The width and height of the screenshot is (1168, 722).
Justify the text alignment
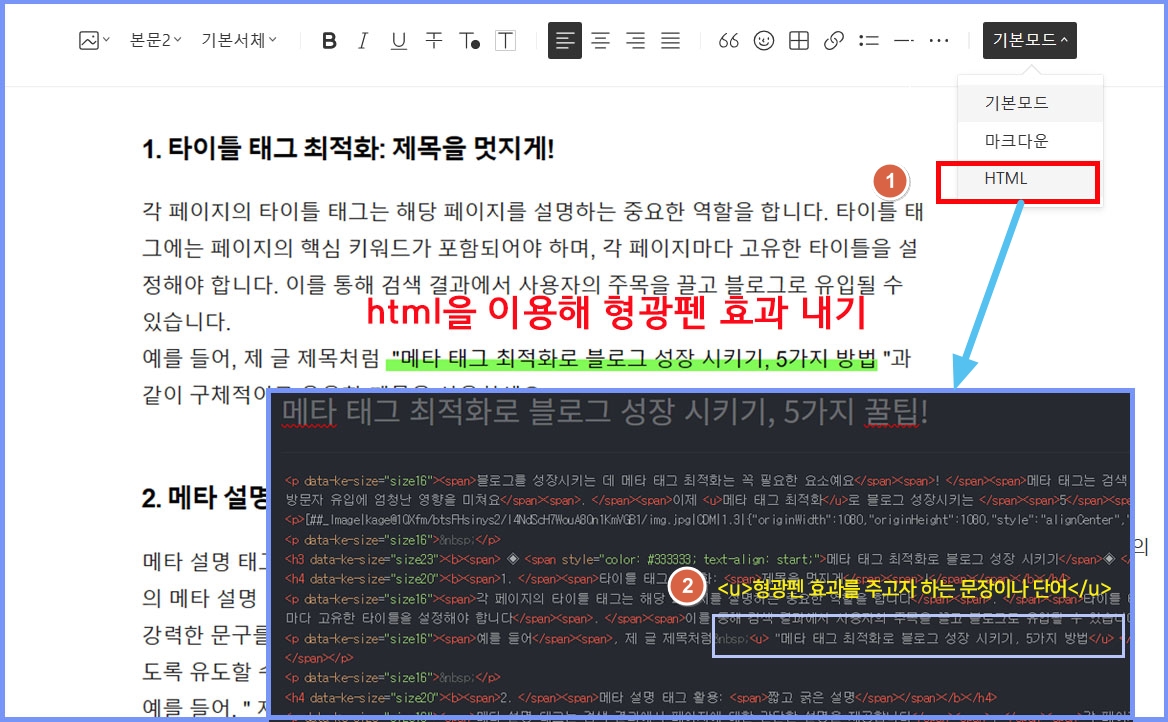tap(670, 41)
